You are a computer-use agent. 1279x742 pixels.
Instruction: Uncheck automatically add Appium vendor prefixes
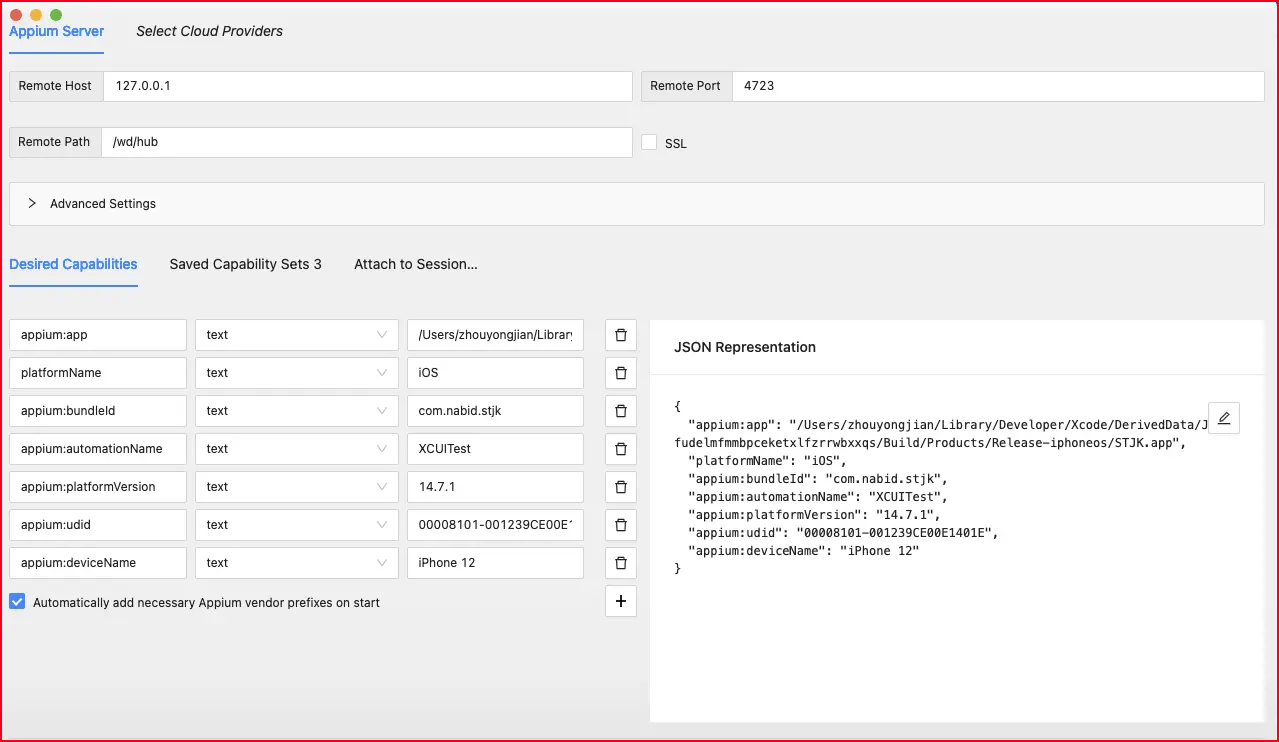coord(17,602)
